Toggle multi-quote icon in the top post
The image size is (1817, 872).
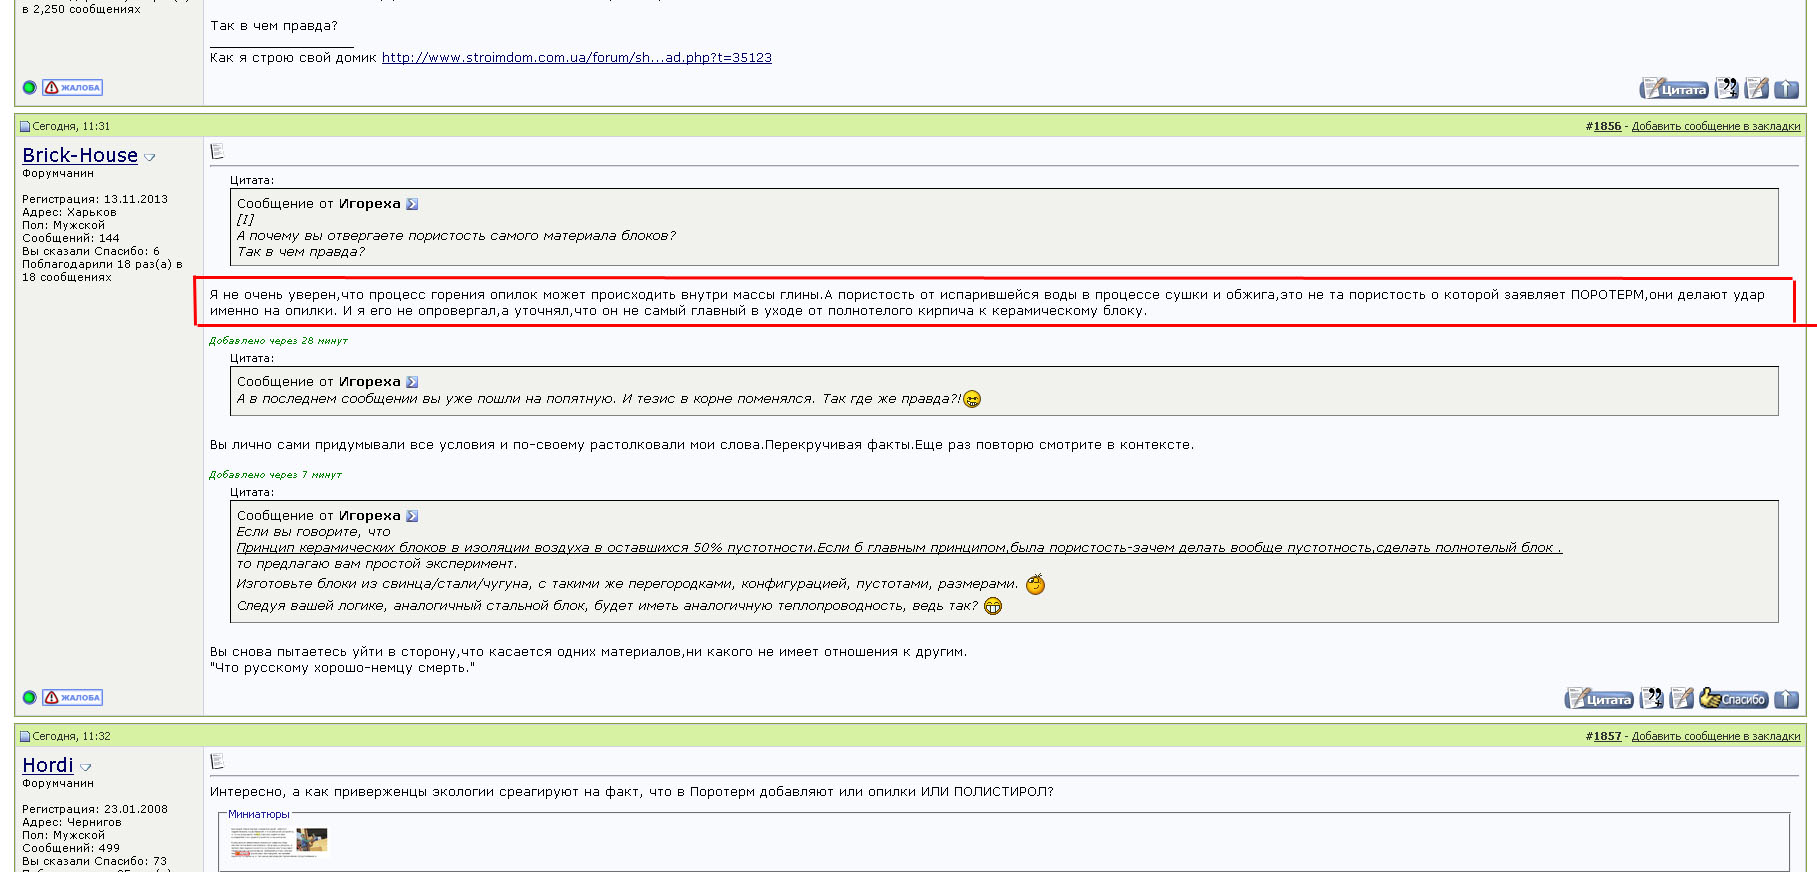coord(1727,89)
